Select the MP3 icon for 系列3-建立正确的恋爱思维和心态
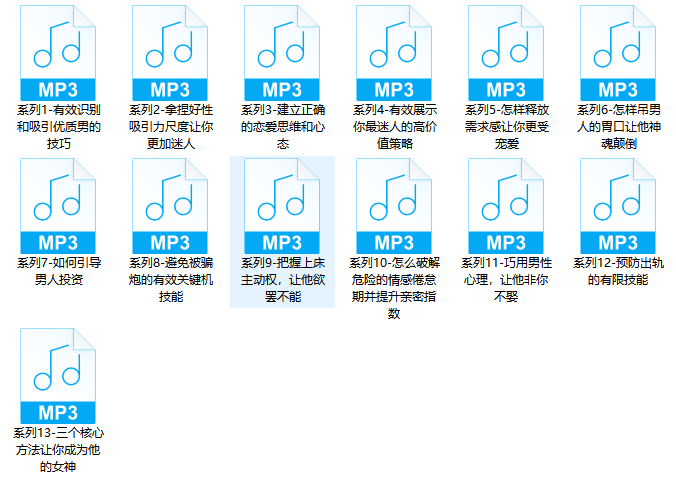 [282, 53]
